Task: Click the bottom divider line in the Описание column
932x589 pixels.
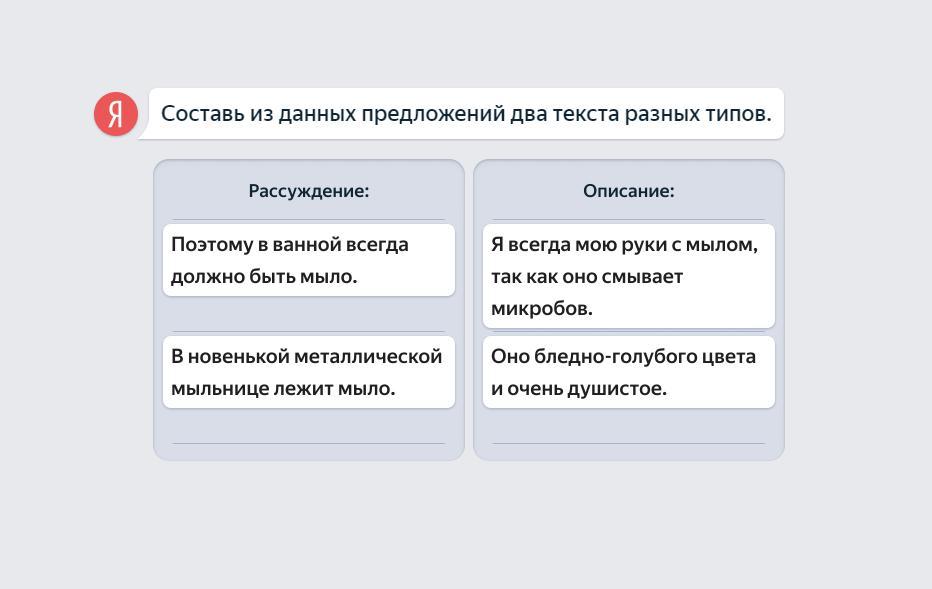Action: click(629, 443)
